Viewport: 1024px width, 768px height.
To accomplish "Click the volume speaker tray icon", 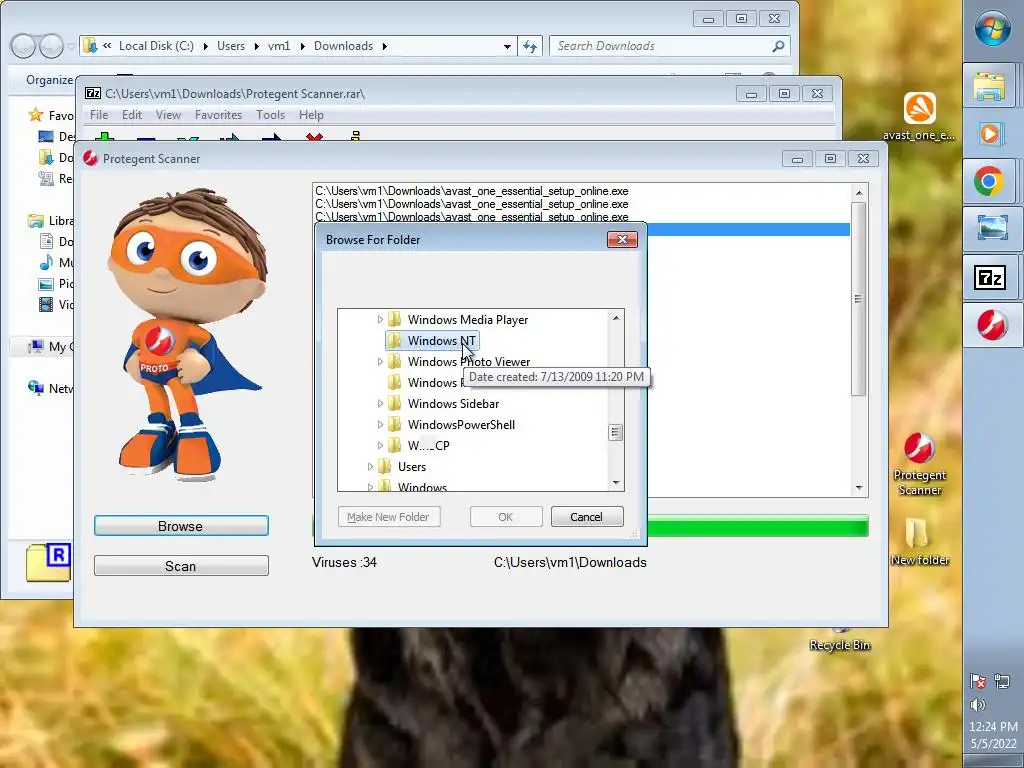I will 978,705.
